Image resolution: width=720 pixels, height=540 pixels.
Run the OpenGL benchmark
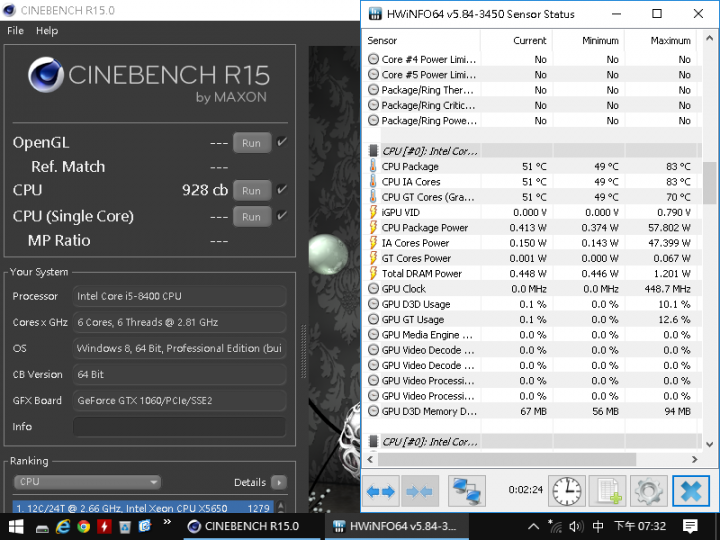coord(252,143)
